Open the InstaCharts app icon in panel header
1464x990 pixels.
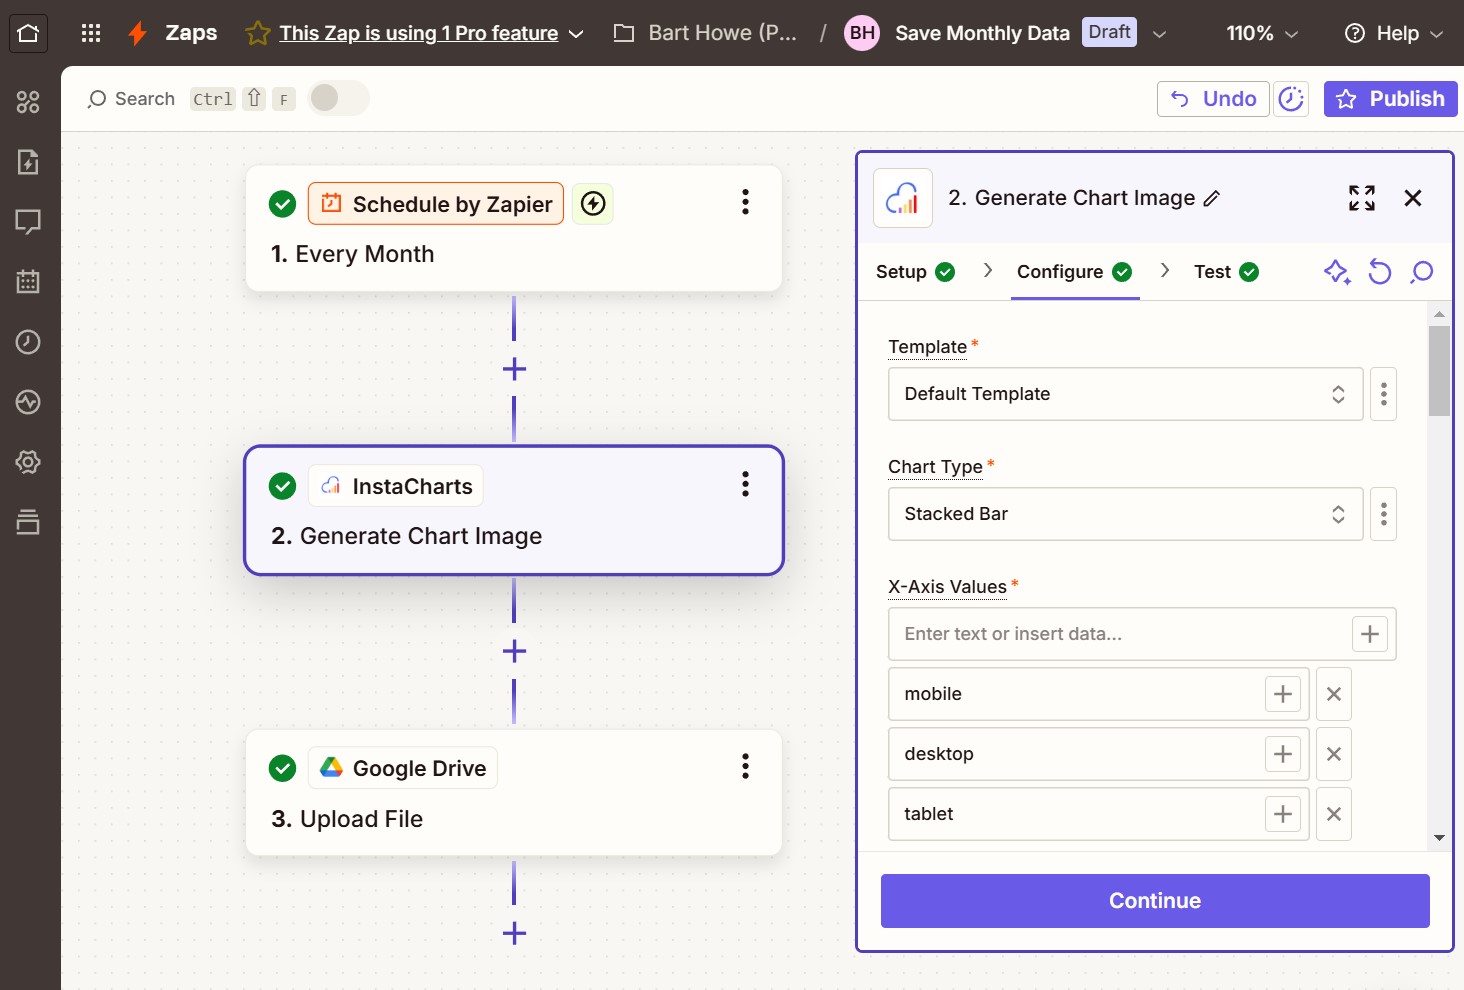[903, 198]
